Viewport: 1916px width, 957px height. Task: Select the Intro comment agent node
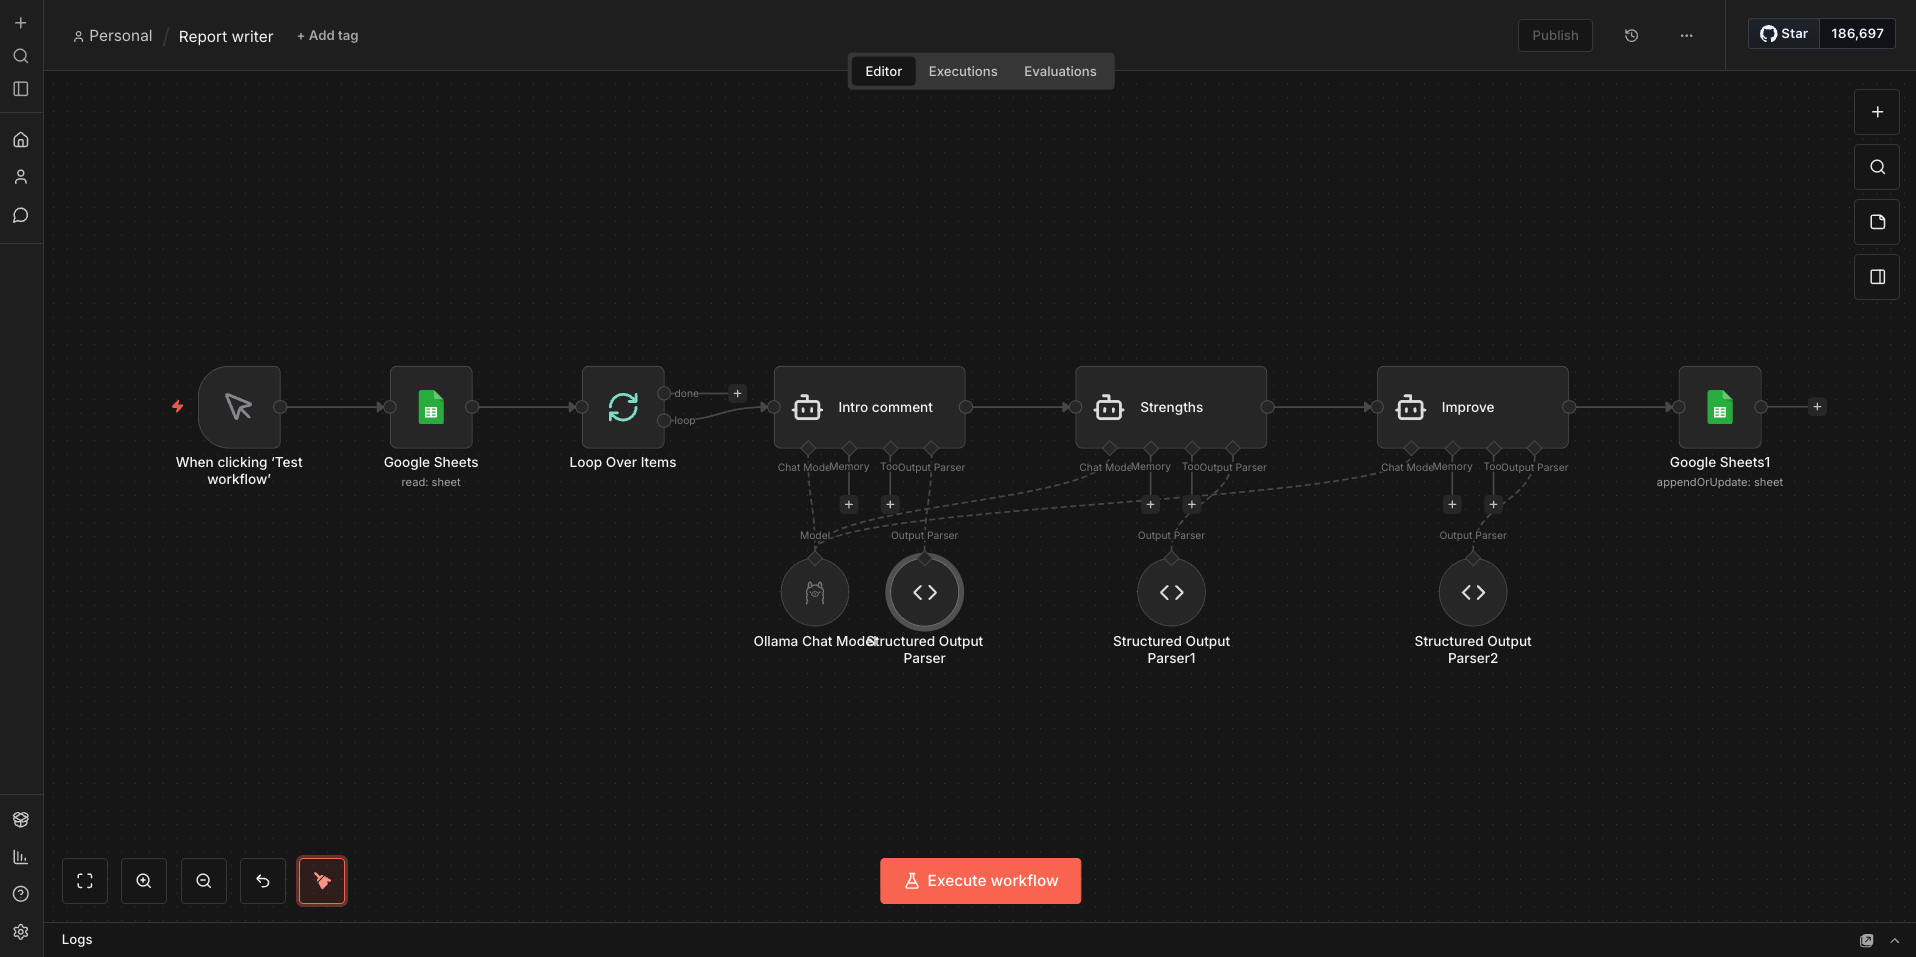[870, 407]
